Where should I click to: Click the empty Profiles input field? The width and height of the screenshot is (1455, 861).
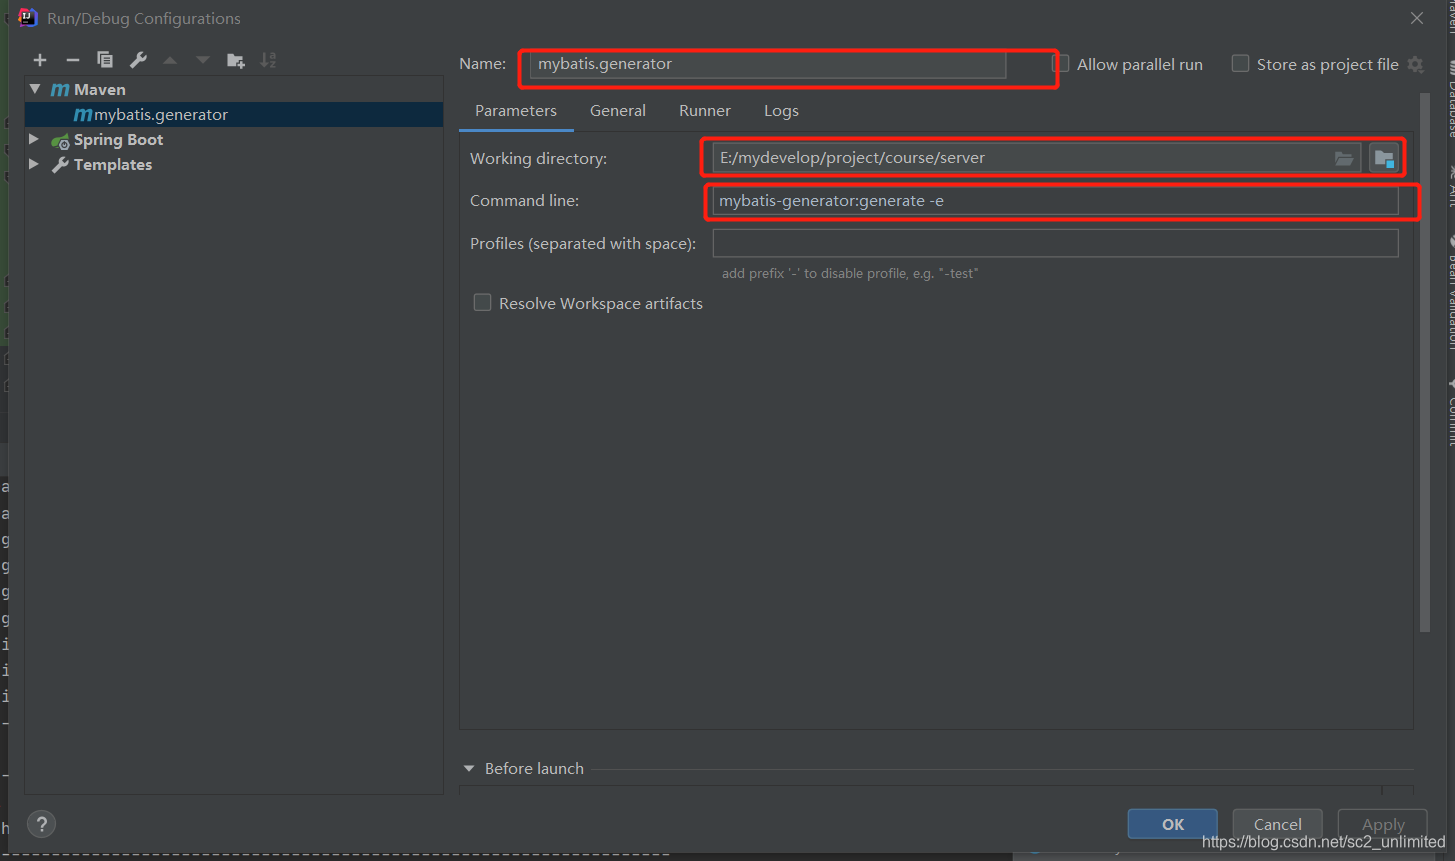click(x=1055, y=243)
